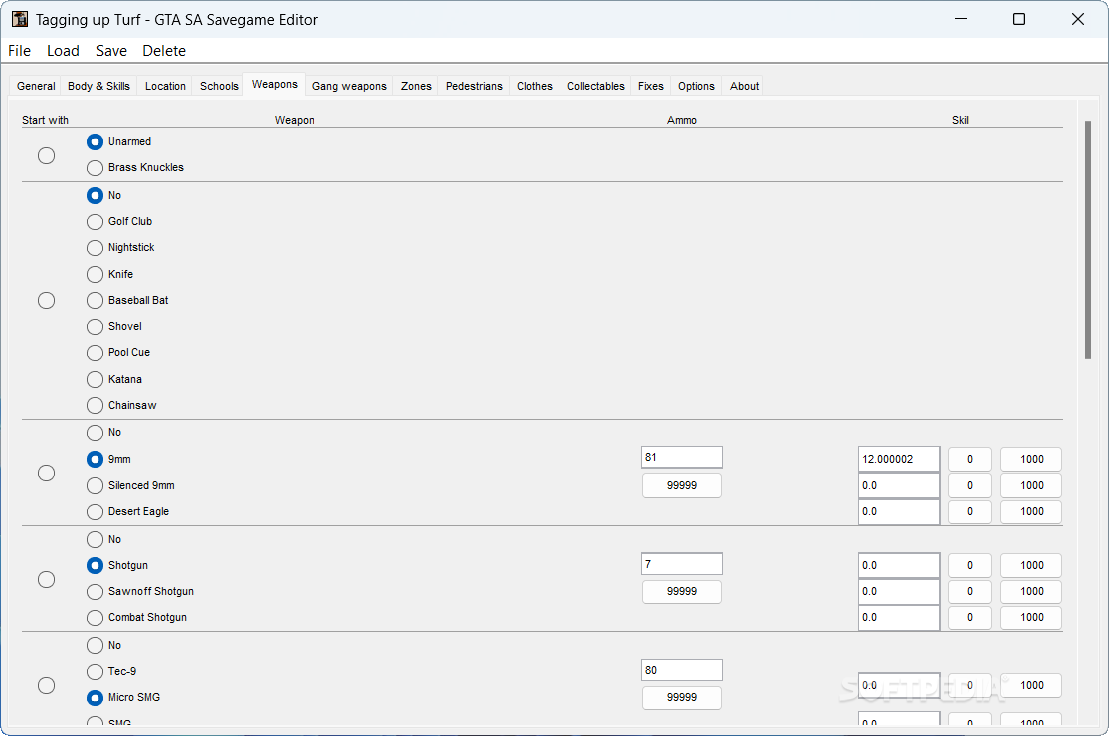
Task: Switch to the Pedestrians tab
Action: tap(474, 86)
